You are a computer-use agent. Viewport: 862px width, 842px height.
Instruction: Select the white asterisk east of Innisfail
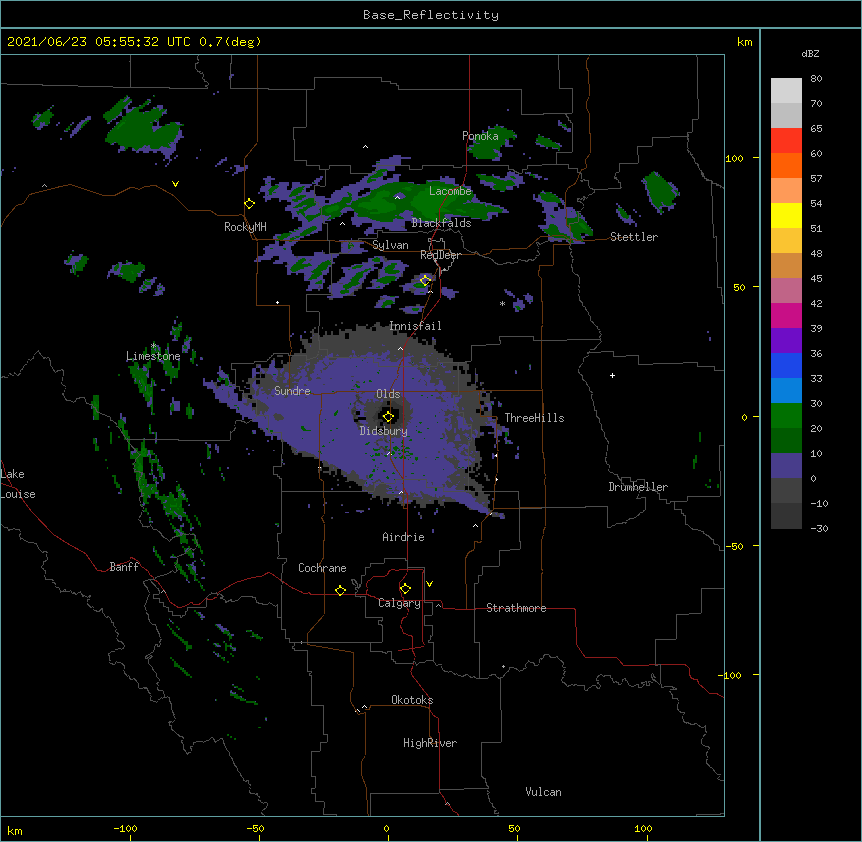pos(502,303)
